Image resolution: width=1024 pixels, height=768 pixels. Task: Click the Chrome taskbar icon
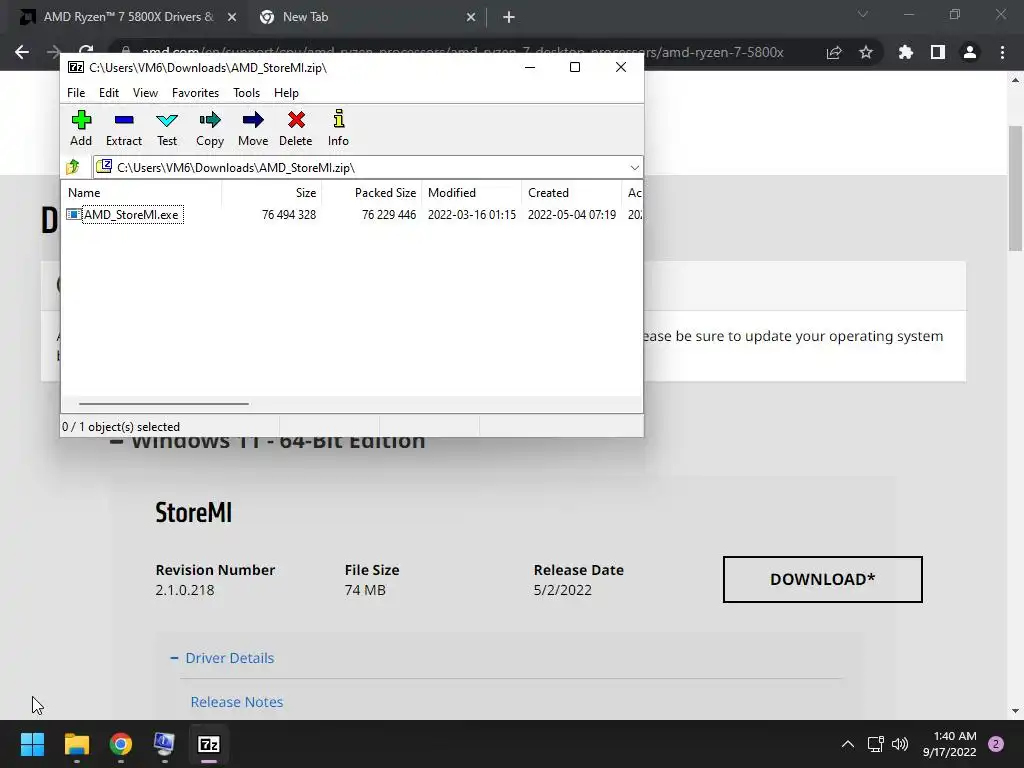pos(121,744)
